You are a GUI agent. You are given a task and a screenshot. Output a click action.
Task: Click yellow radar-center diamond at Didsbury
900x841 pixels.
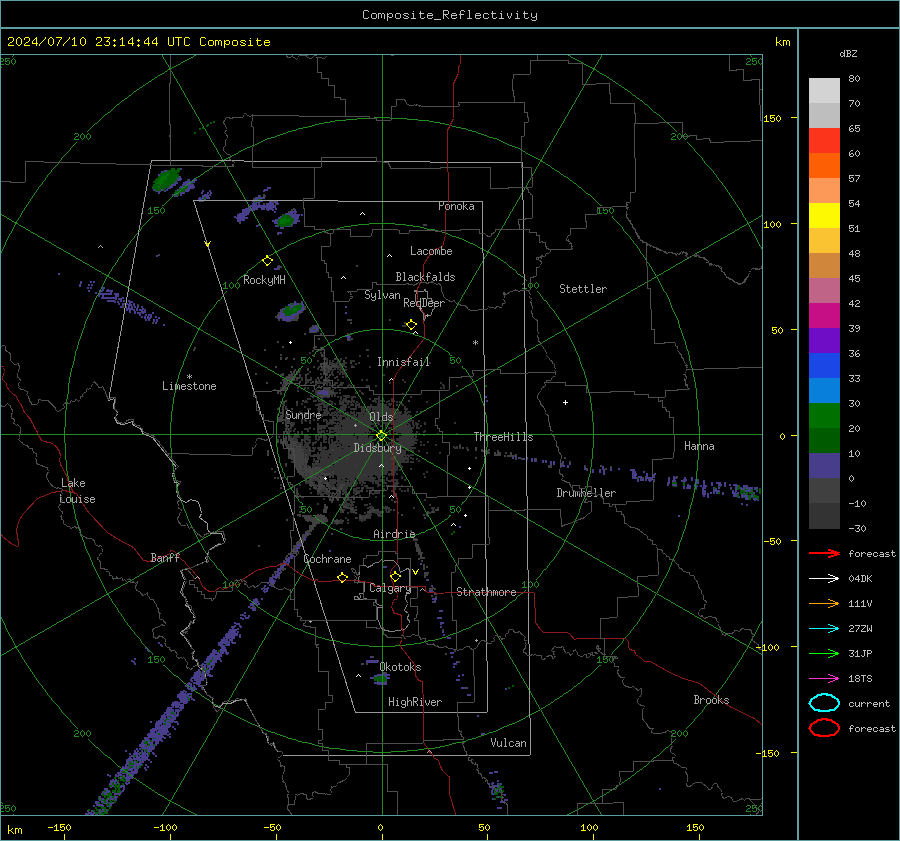tap(381, 436)
